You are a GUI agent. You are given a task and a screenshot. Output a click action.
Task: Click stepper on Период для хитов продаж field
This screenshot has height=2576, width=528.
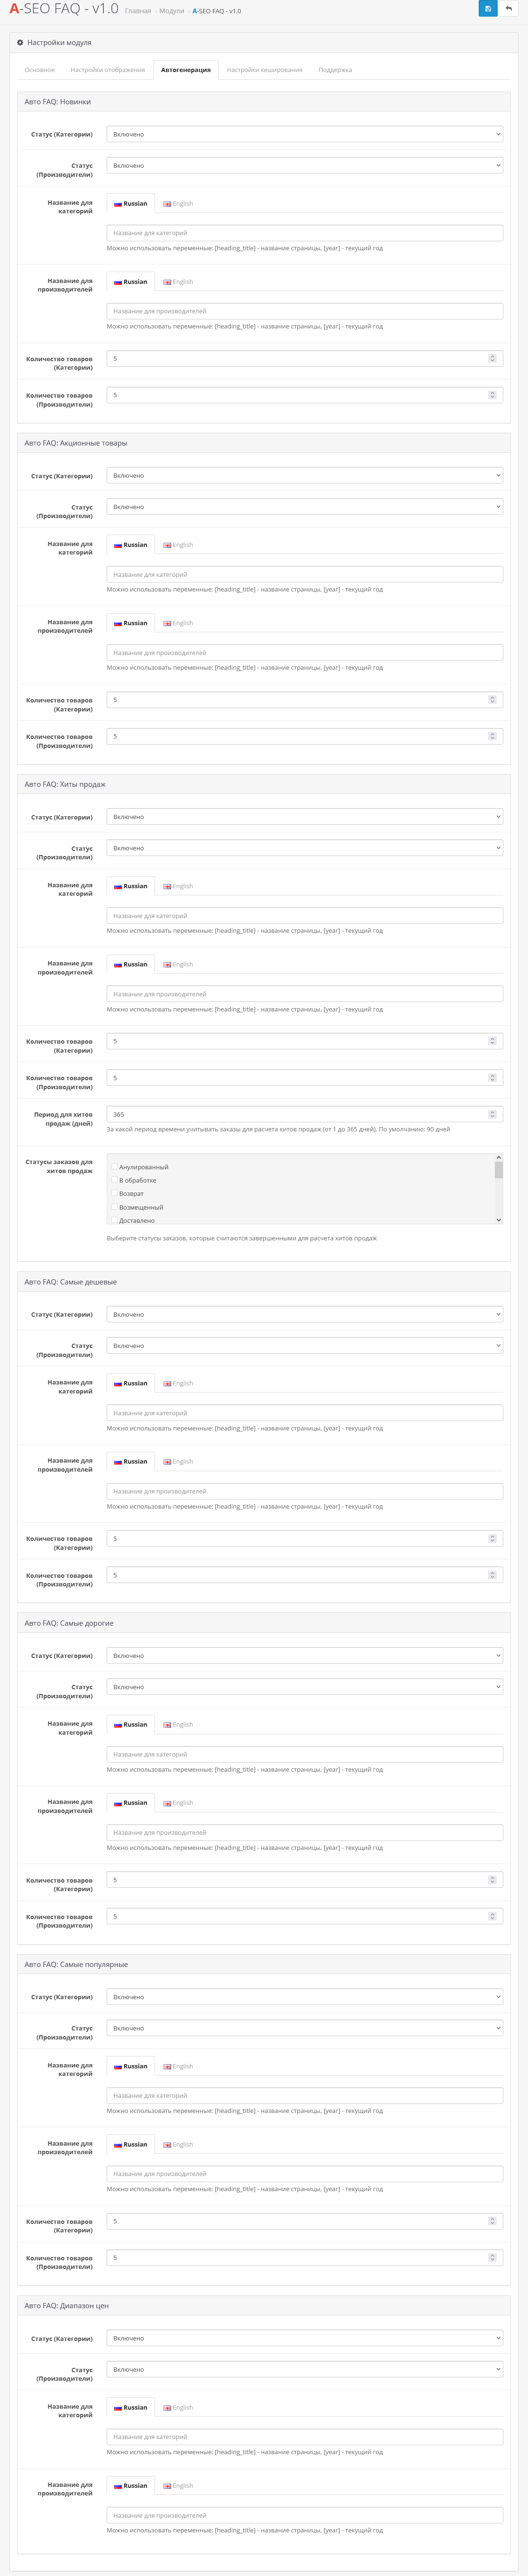[x=491, y=1114]
